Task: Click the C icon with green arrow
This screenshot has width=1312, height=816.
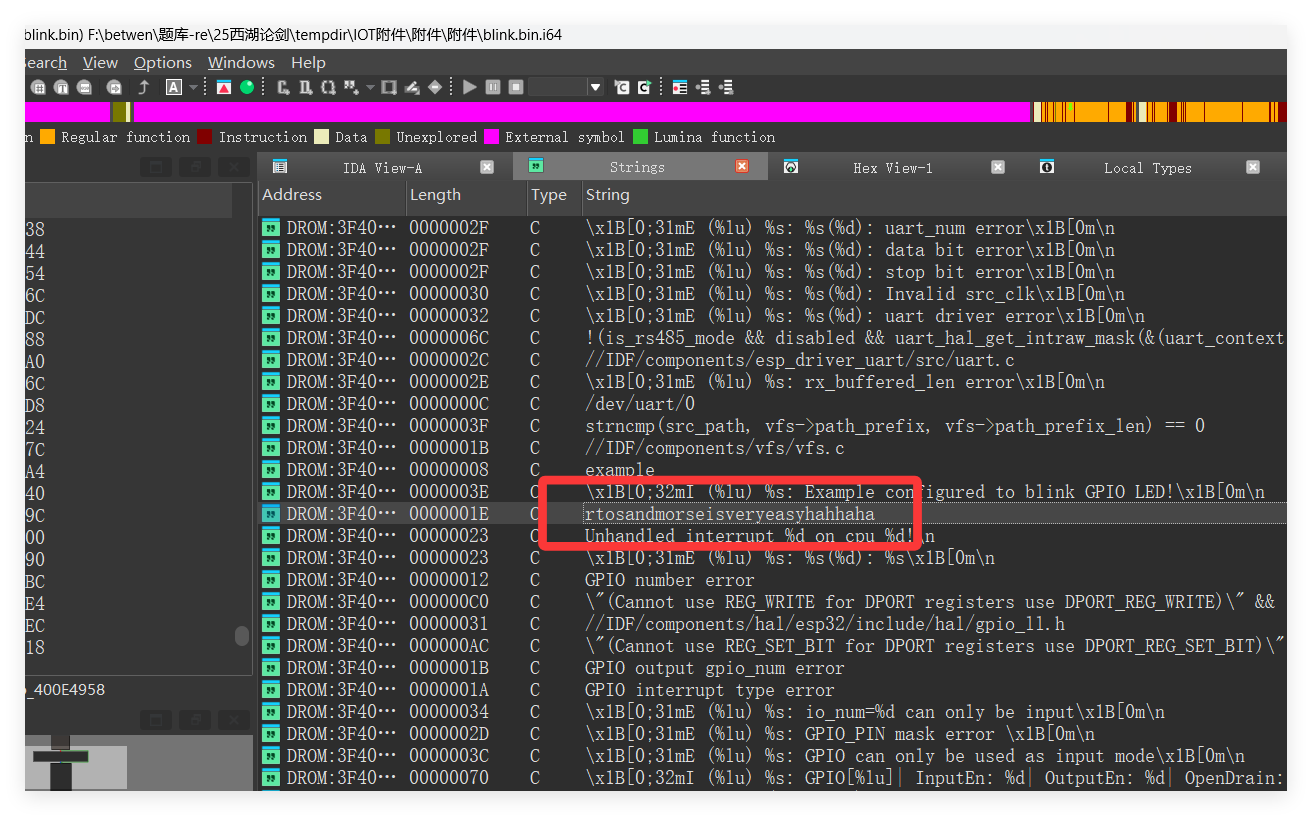Action: click(x=644, y=87)
